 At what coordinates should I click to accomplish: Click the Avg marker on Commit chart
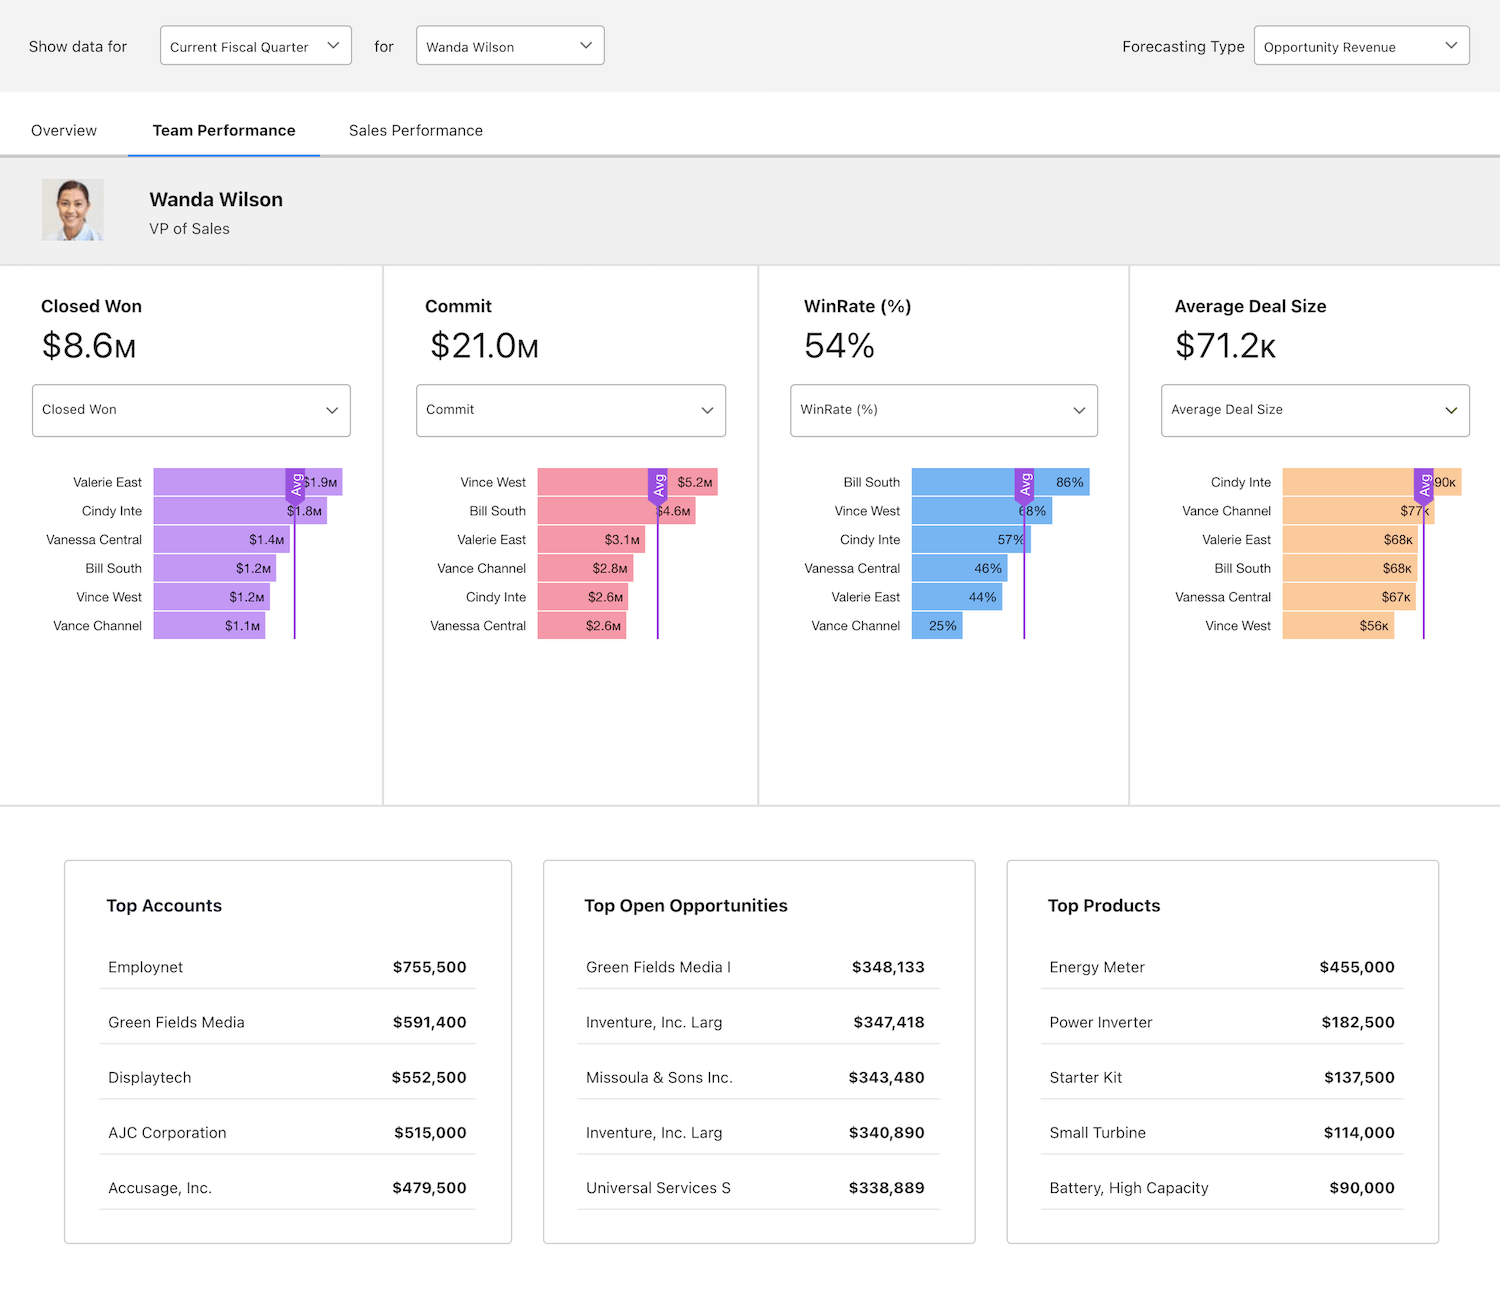click(x=658, y=485)
